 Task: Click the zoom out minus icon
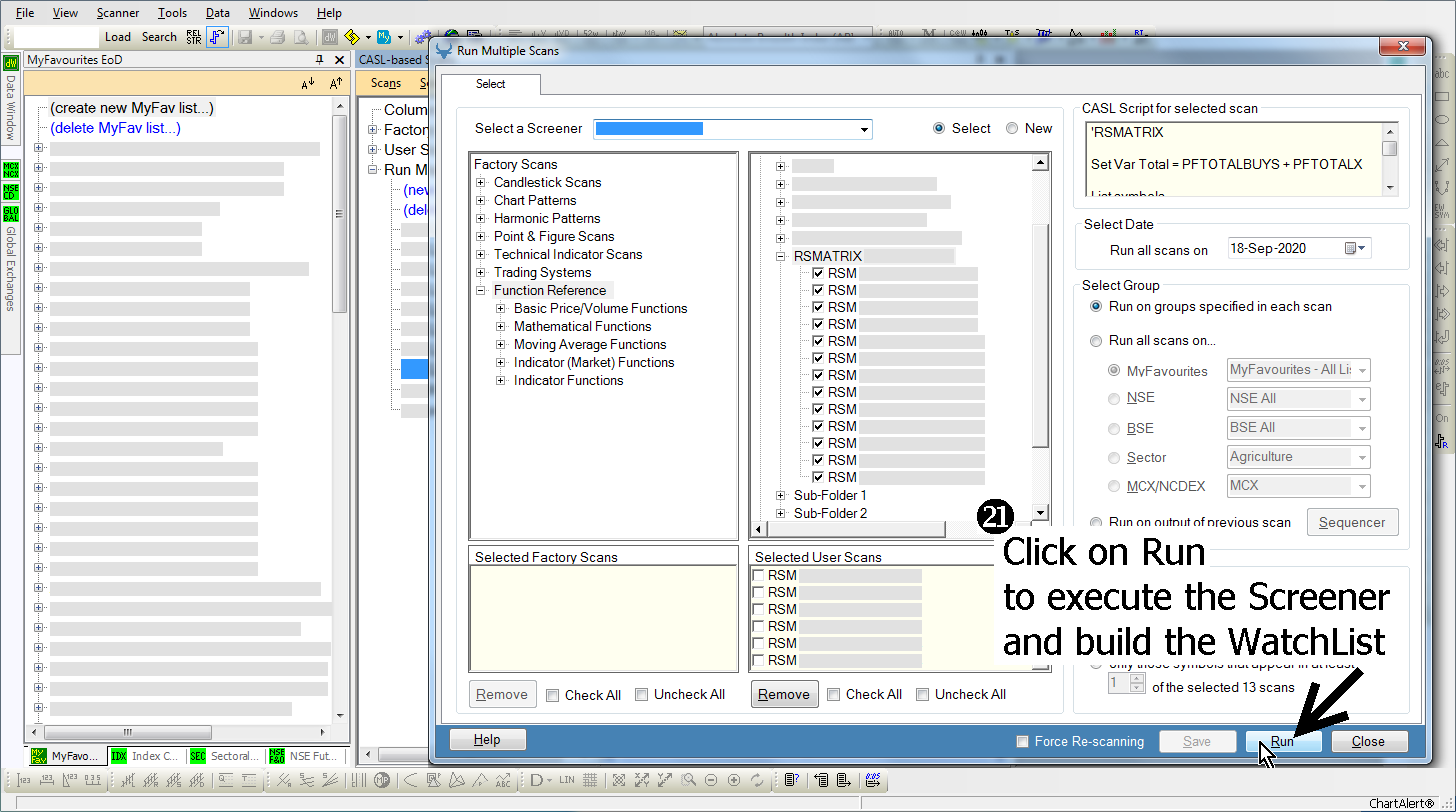[x=711, y=780]
